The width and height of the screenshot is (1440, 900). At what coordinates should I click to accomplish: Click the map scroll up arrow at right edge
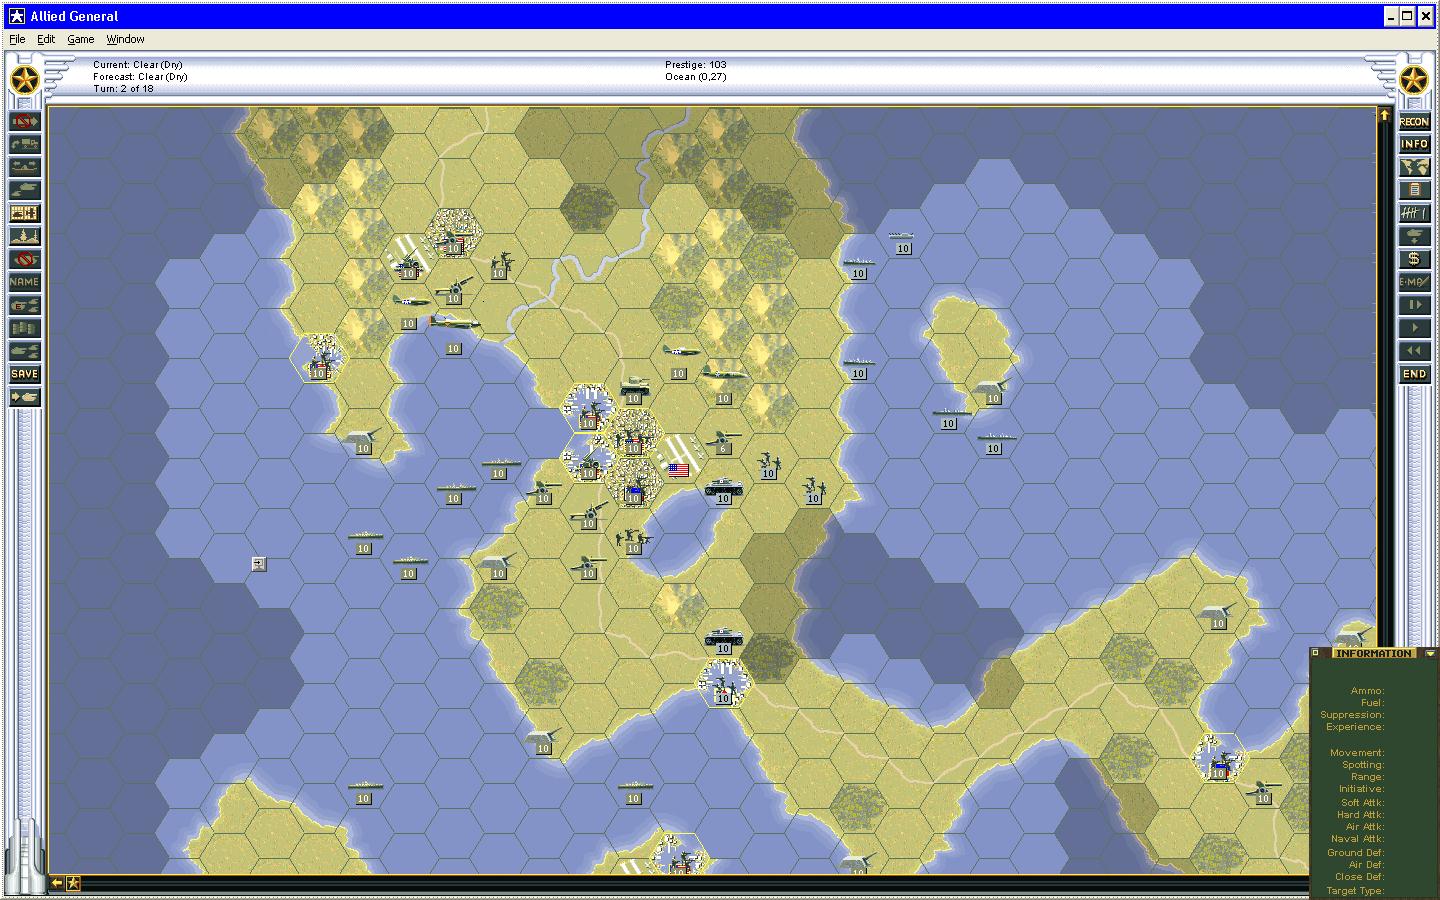1385,116
